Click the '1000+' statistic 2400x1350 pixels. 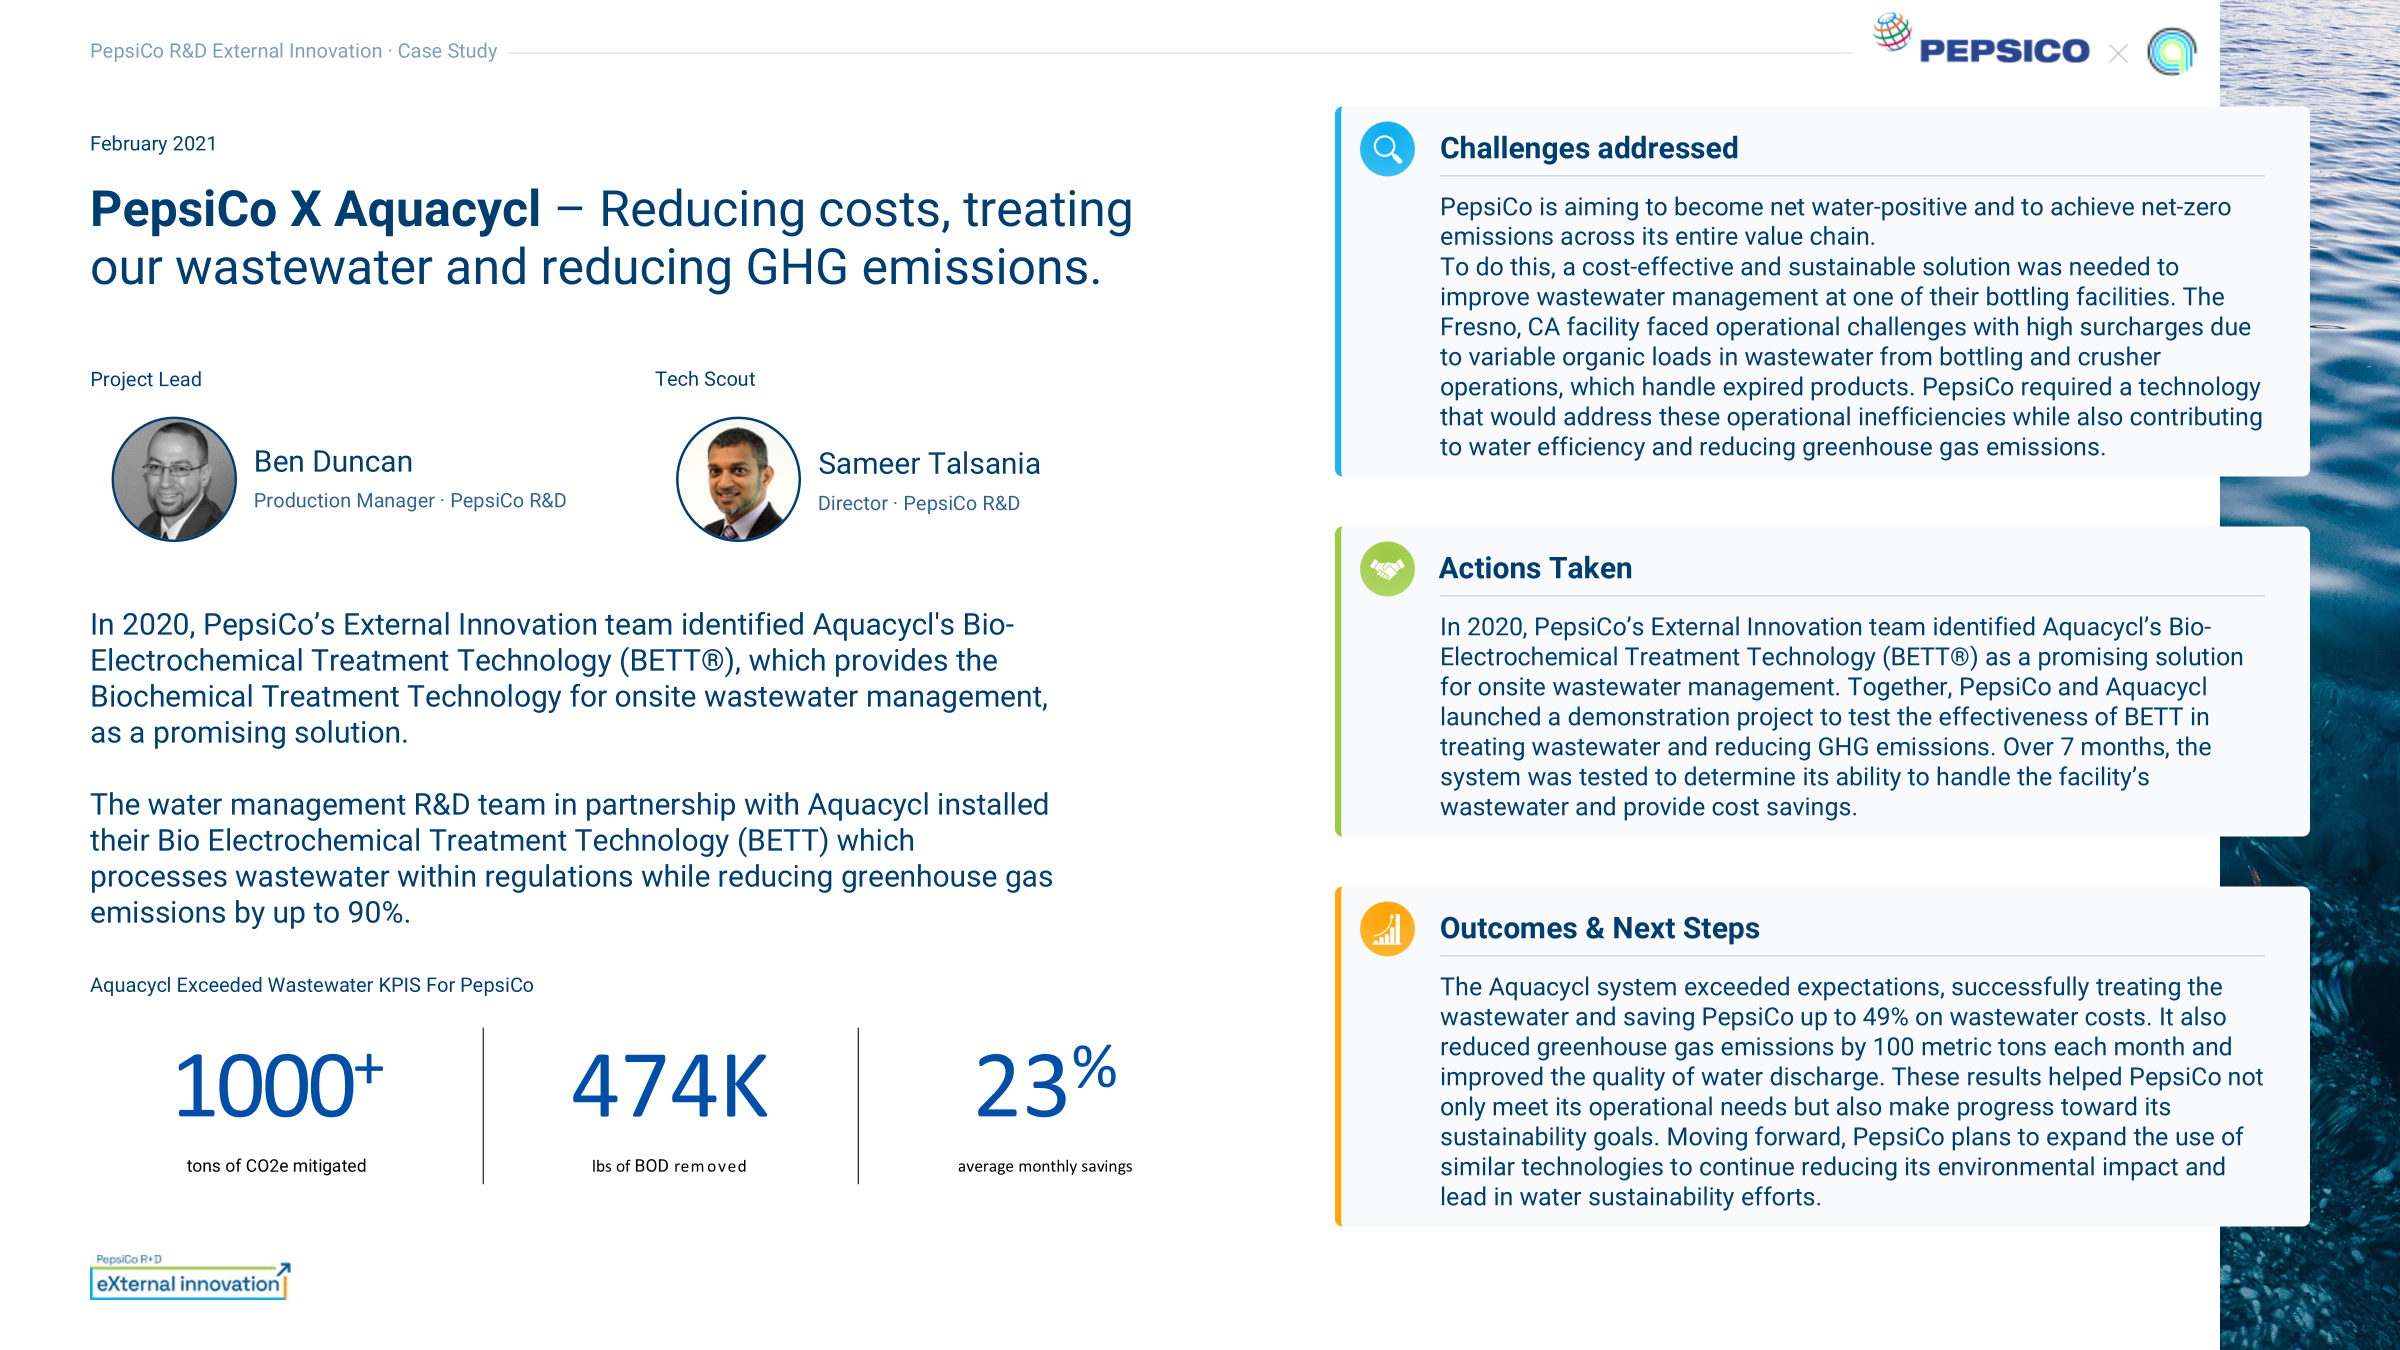[278, 1086]
